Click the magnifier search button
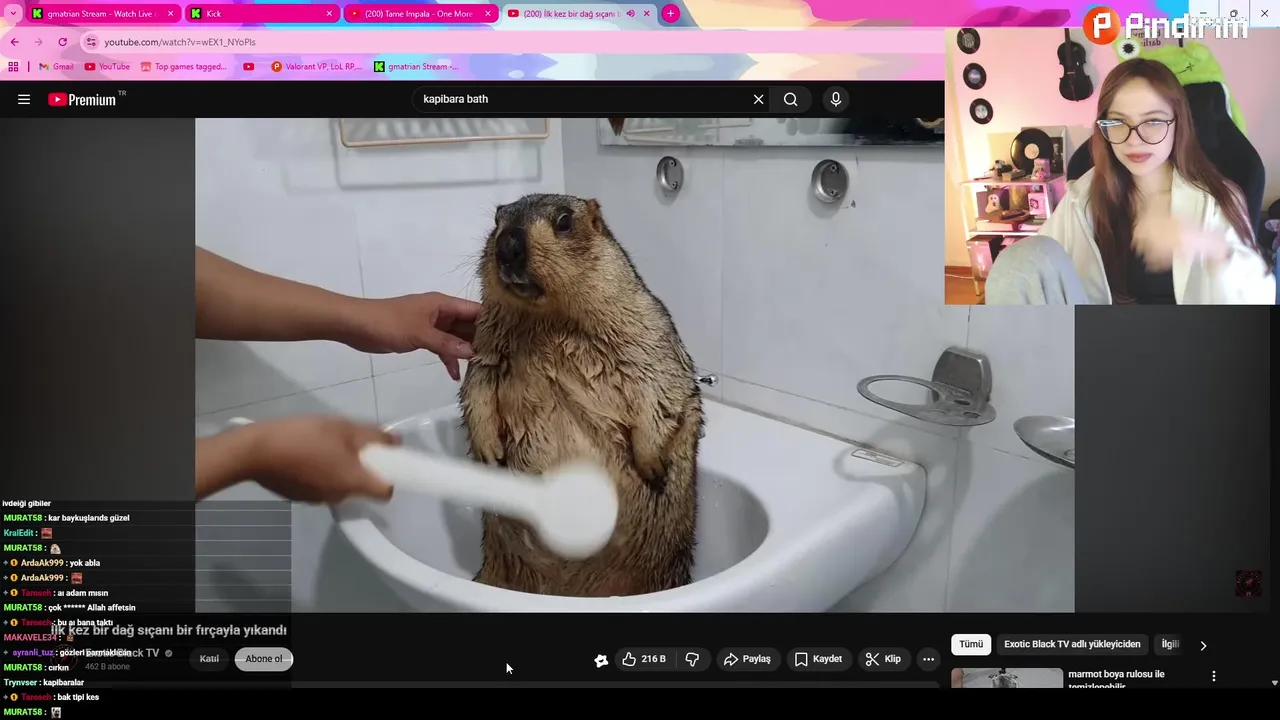 791,99
